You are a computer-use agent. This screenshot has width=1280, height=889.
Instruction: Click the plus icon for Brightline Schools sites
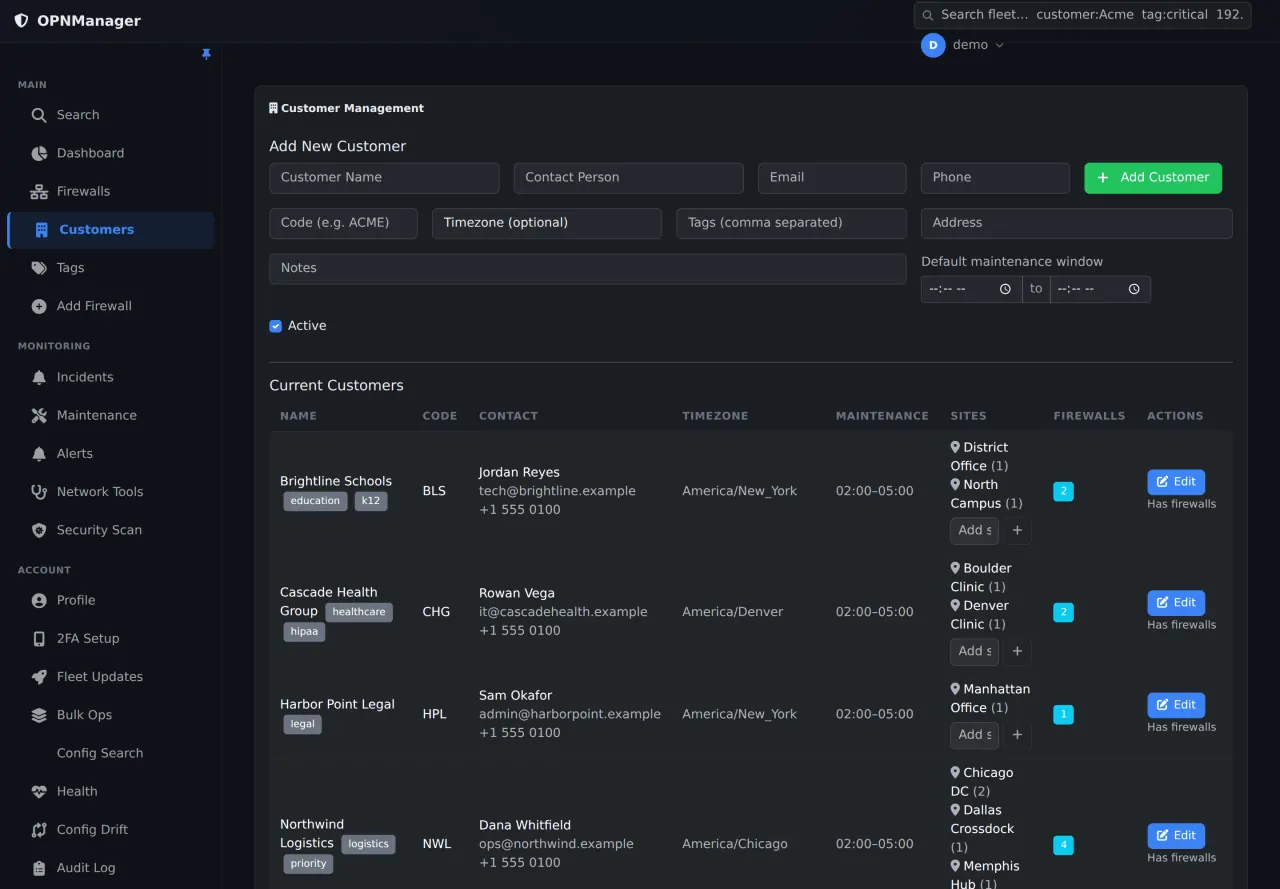[1017, 531]
